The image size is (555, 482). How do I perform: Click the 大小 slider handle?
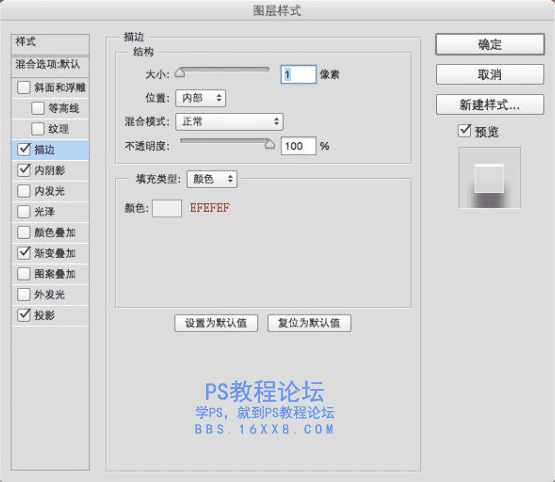pos(180,72)
